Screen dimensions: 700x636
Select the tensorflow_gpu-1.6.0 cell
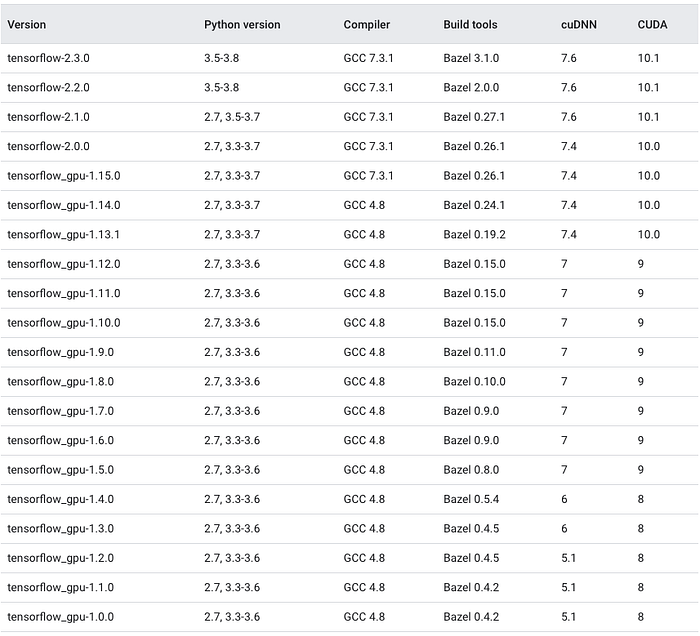[x=61, y=441]
